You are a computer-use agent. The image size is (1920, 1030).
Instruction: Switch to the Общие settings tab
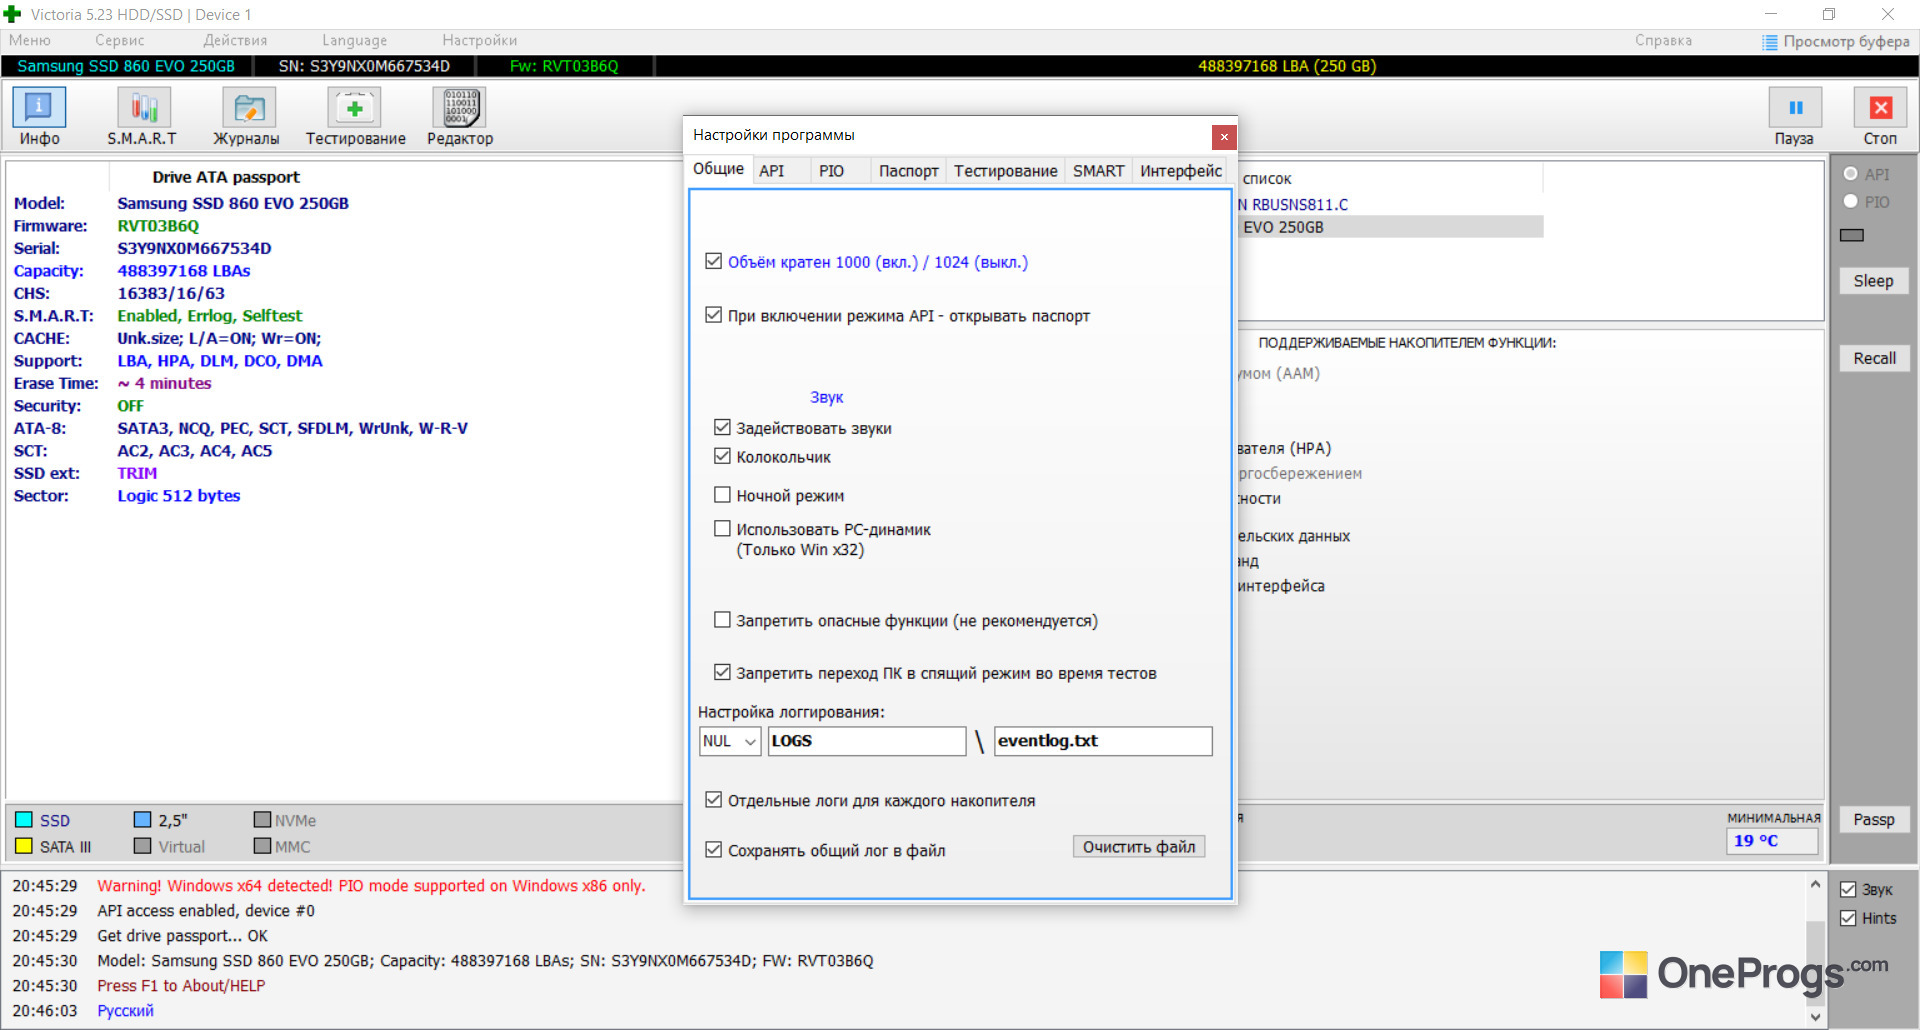tap(718, 169)
